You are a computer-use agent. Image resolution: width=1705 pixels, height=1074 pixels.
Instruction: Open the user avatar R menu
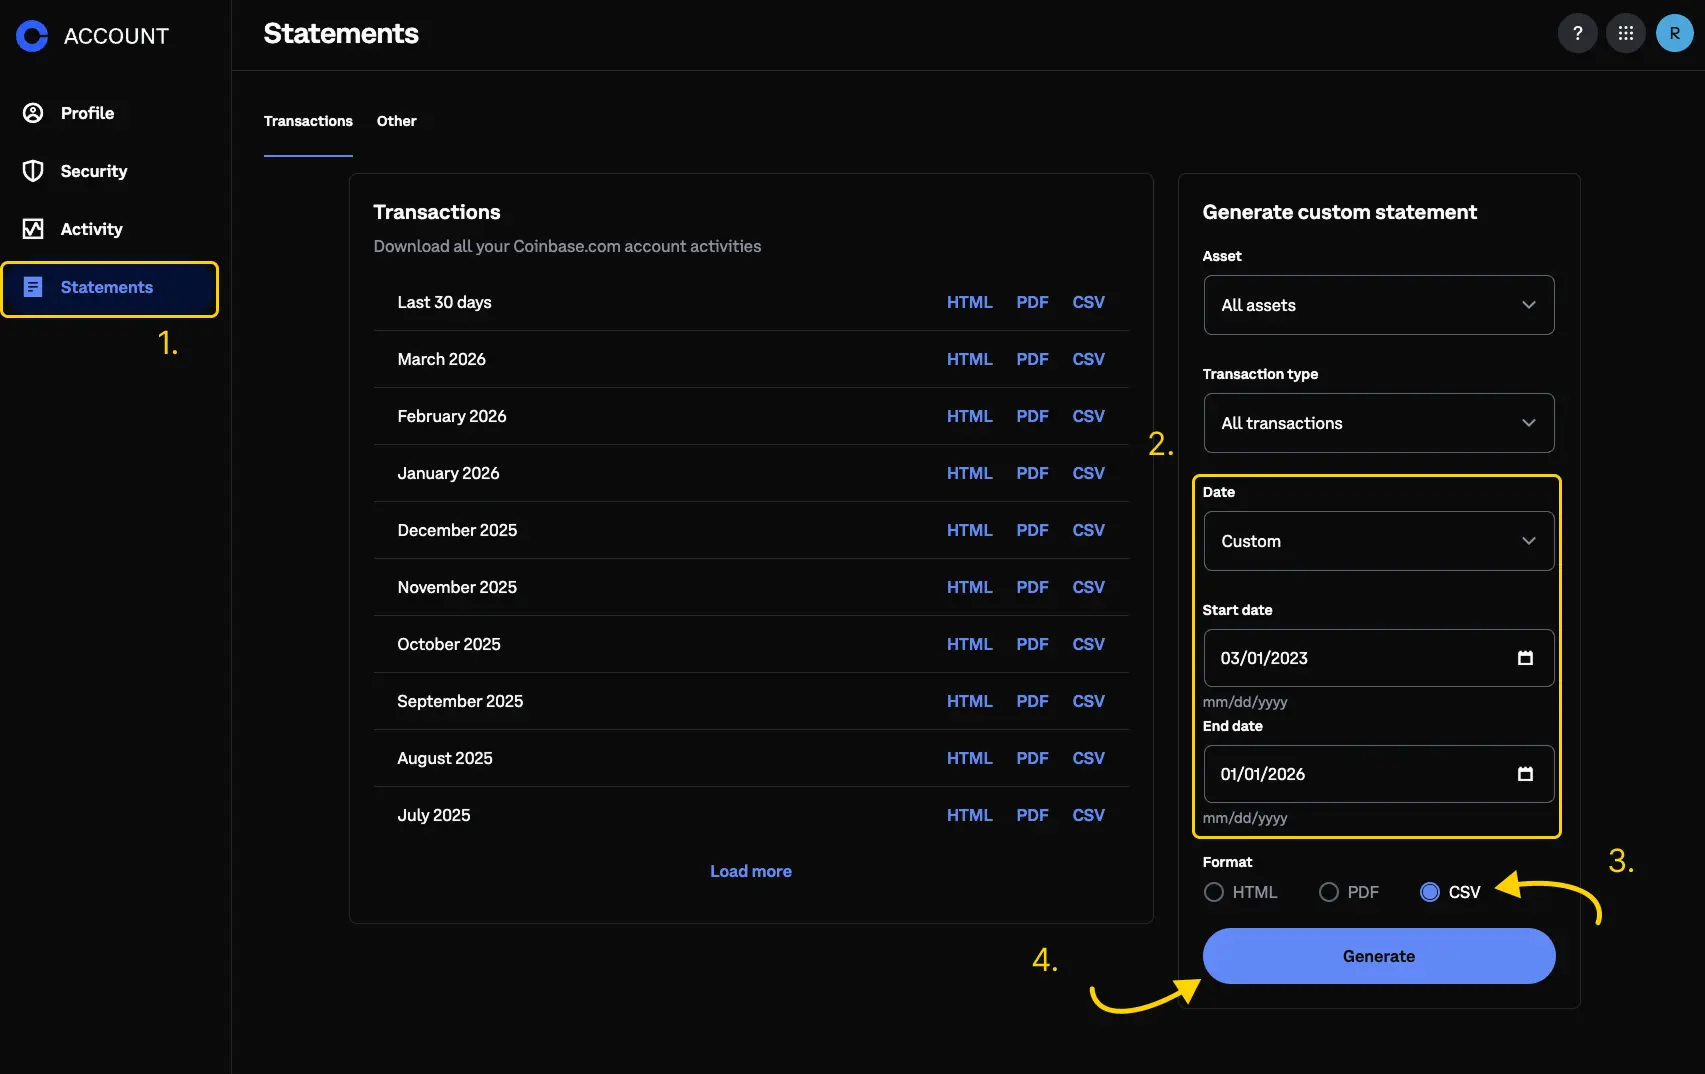pos(1674,33)
